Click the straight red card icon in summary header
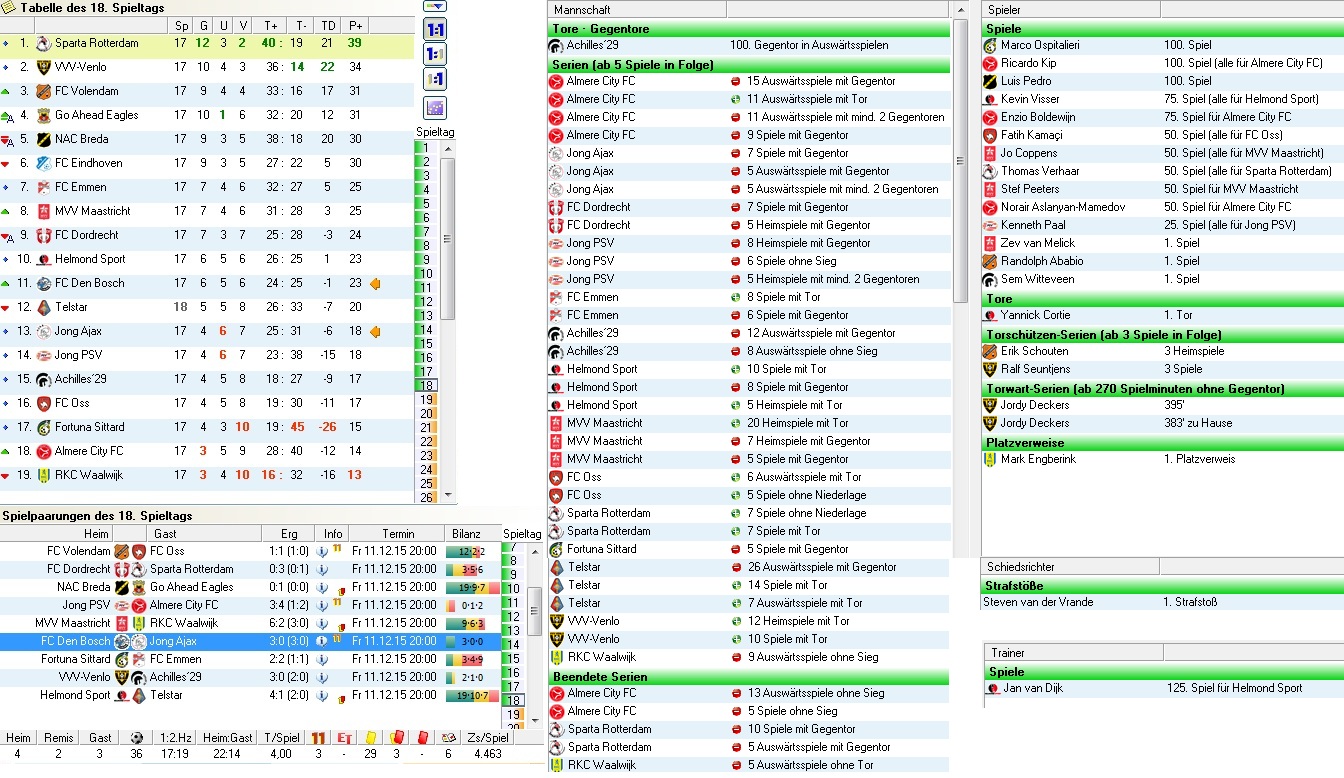The image size is (1344, 778). 422,738
